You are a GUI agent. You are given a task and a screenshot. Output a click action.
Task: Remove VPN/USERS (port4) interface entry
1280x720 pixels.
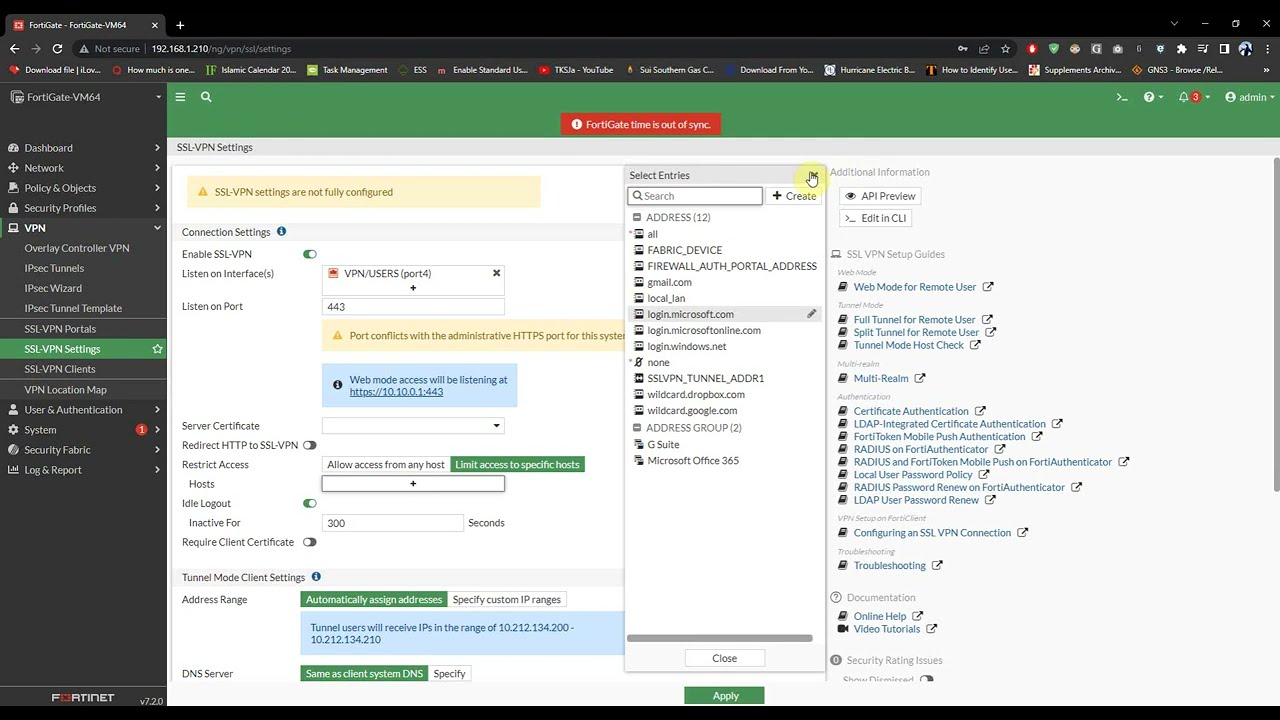pos(496,273)
